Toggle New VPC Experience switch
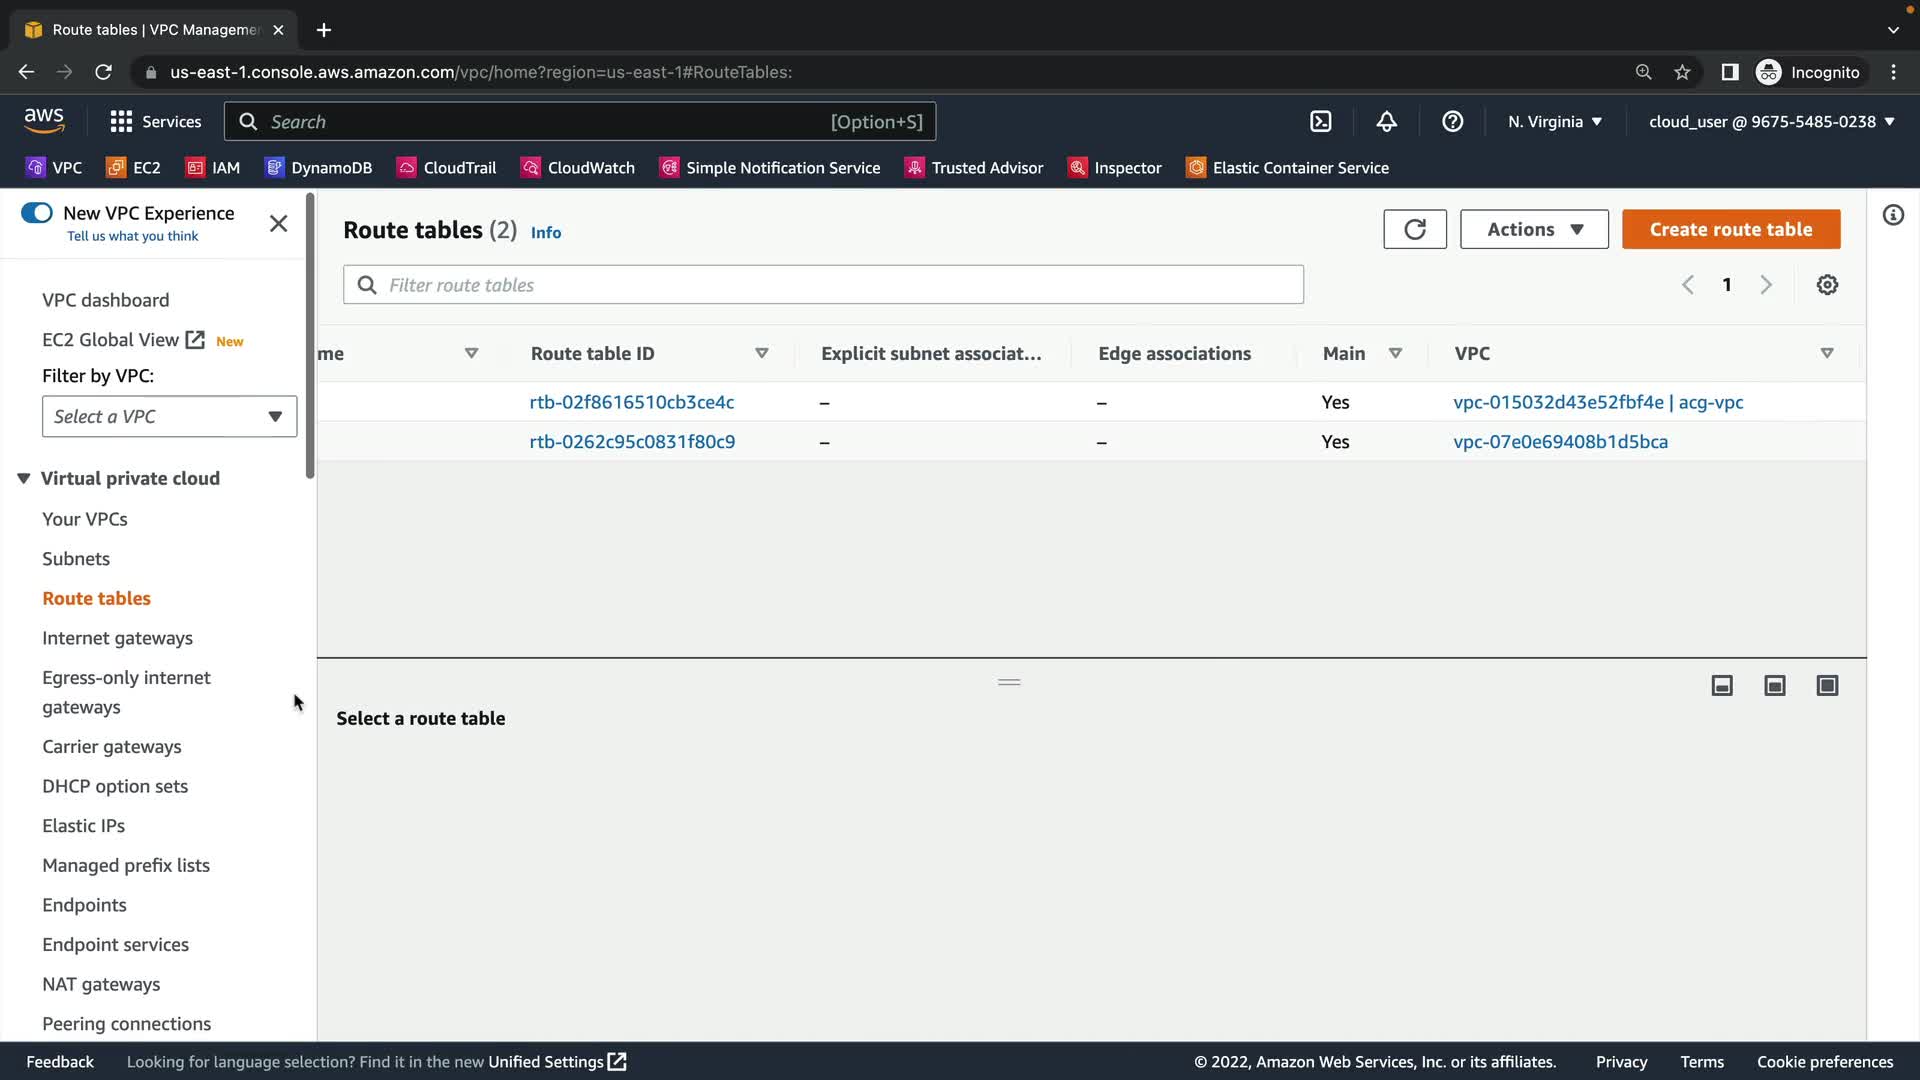 [37, 213]
